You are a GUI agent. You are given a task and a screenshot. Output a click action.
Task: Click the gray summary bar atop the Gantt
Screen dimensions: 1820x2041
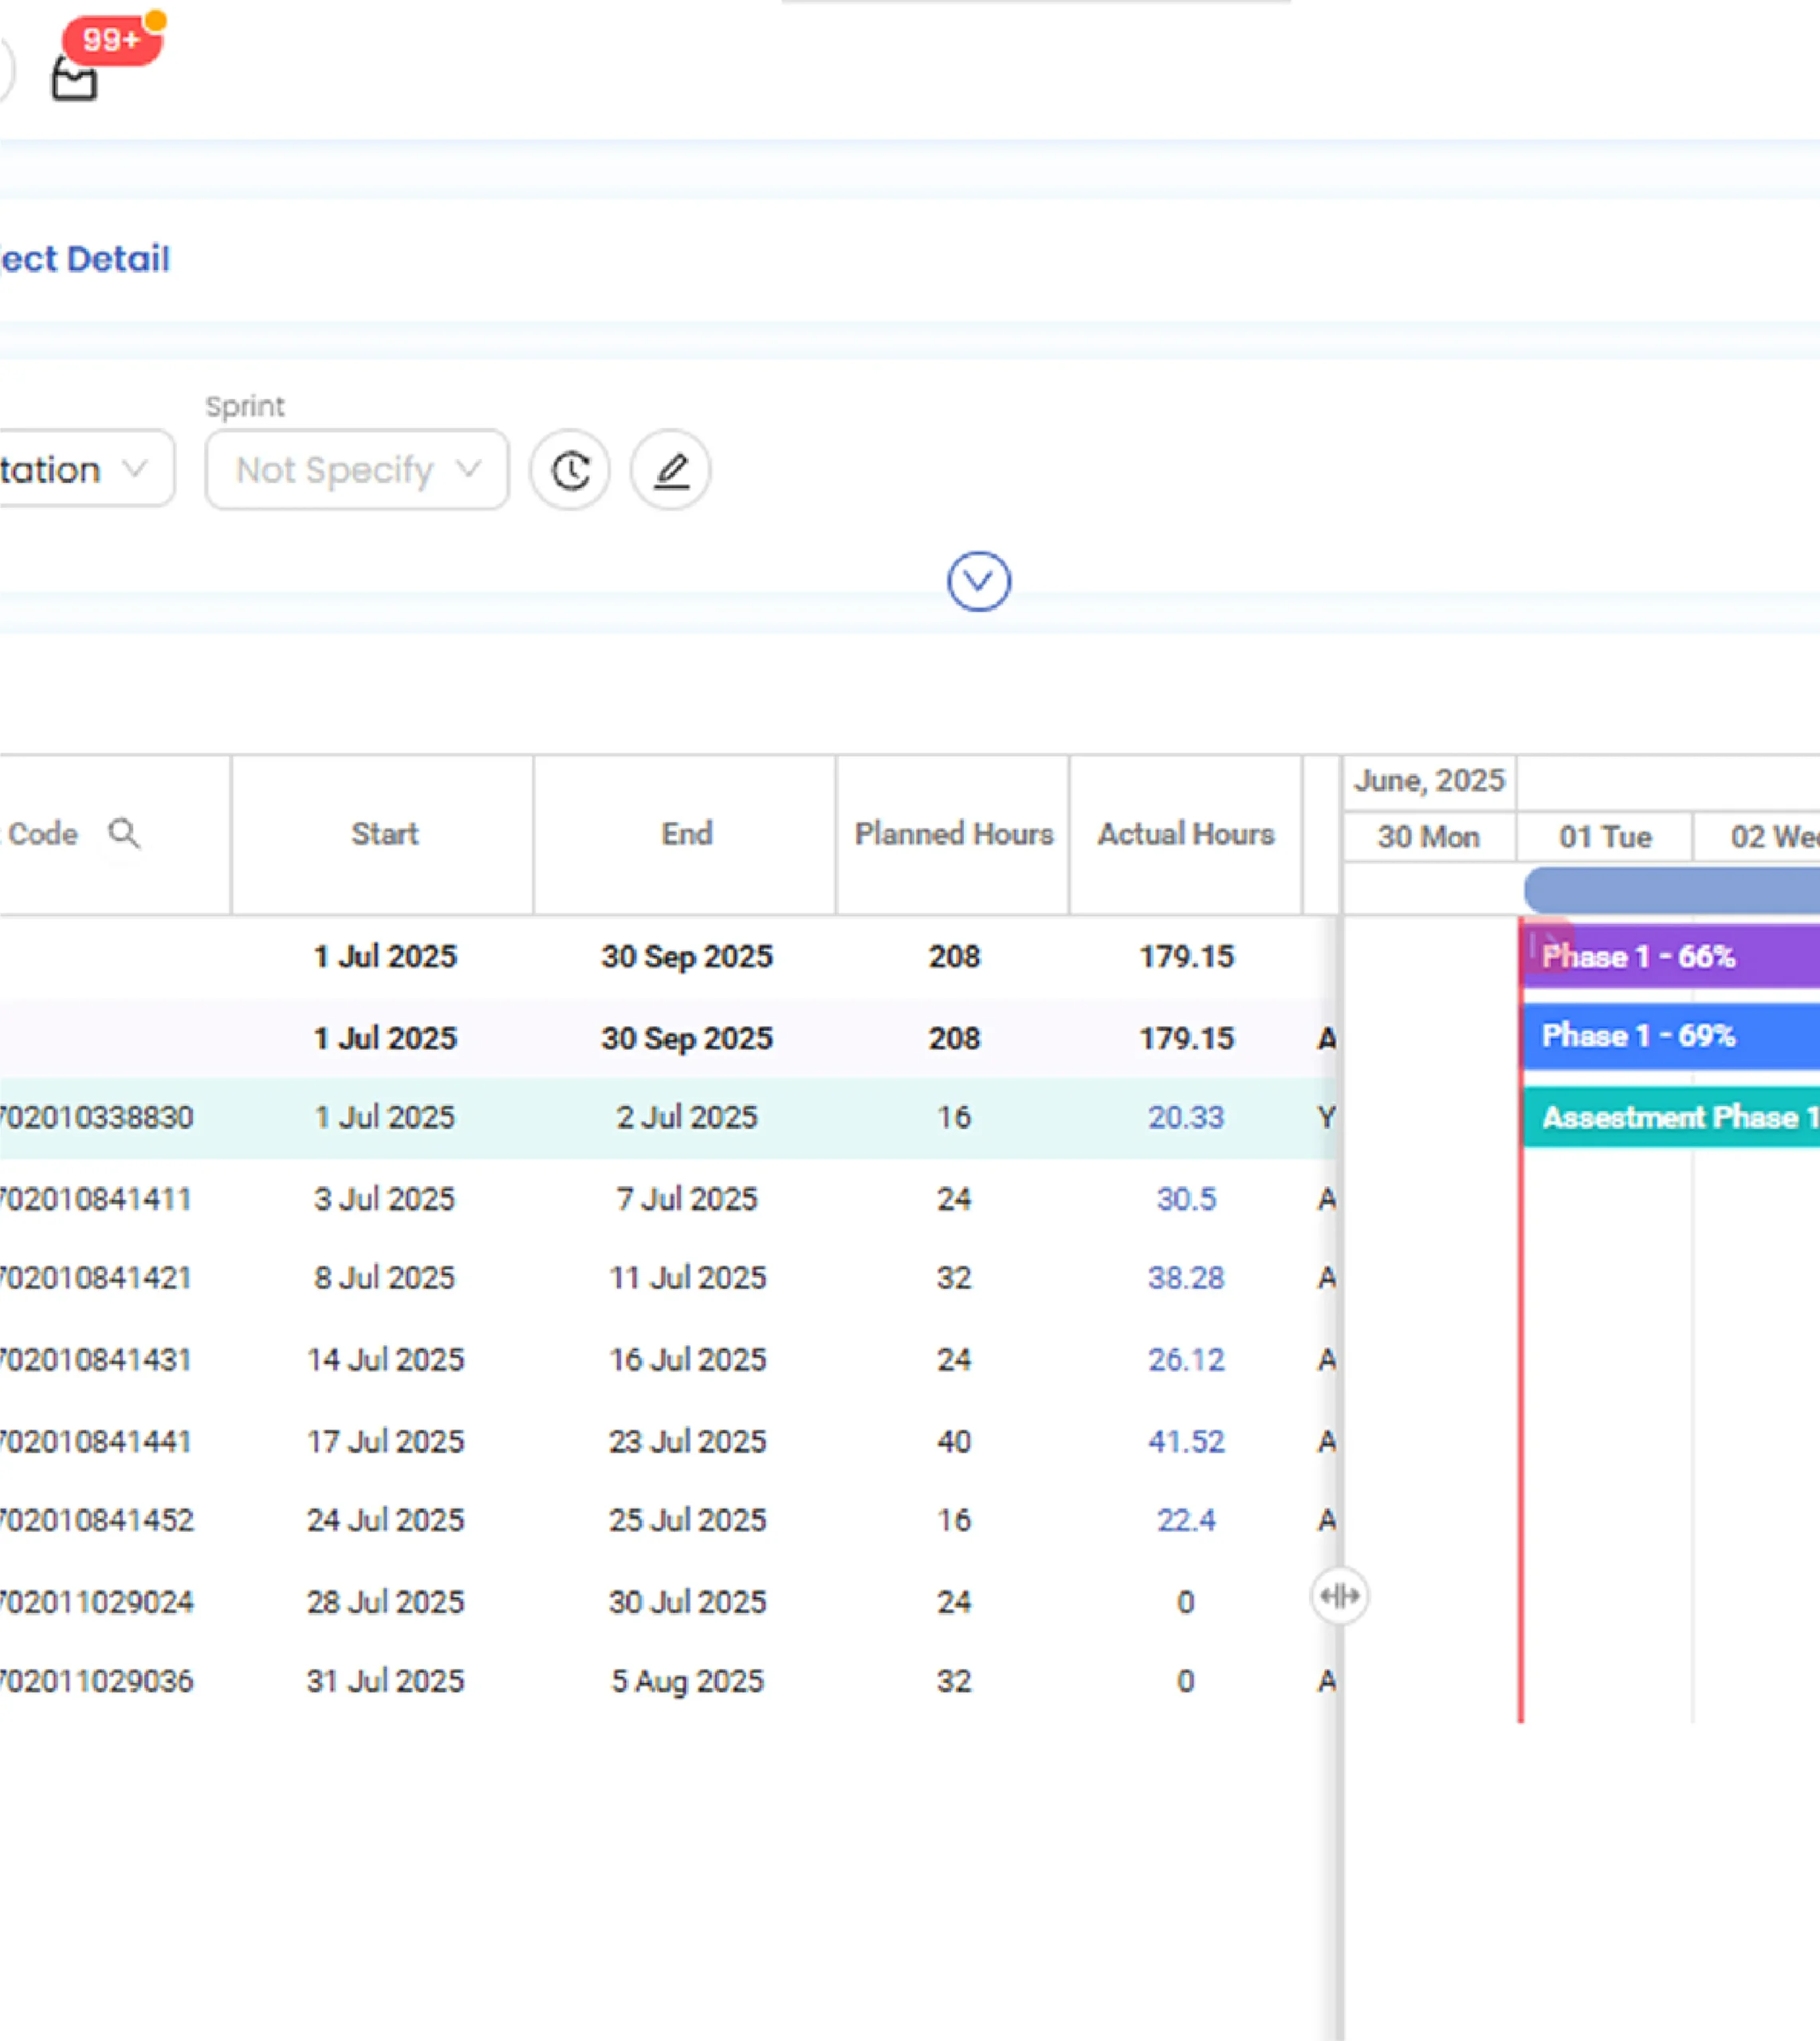click(1671, 890)
